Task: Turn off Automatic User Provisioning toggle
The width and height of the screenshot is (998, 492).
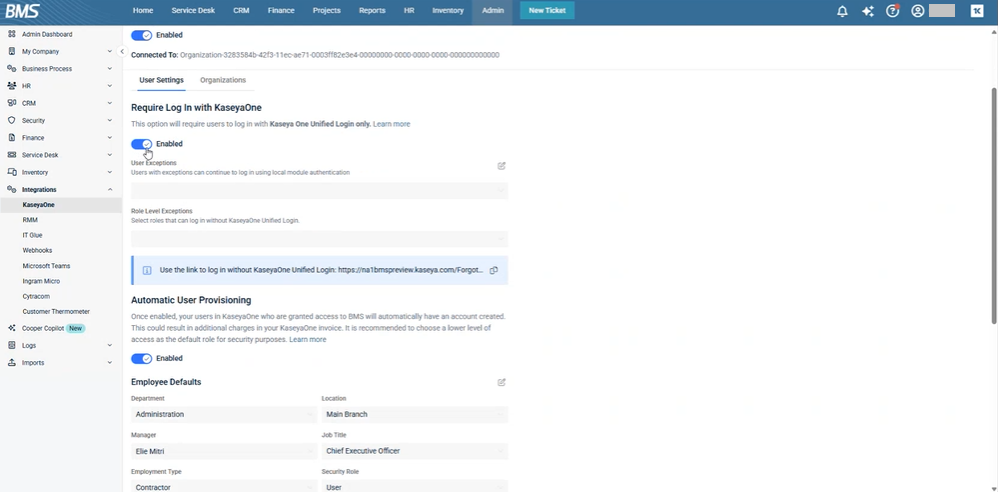Action: pos(142,358)
